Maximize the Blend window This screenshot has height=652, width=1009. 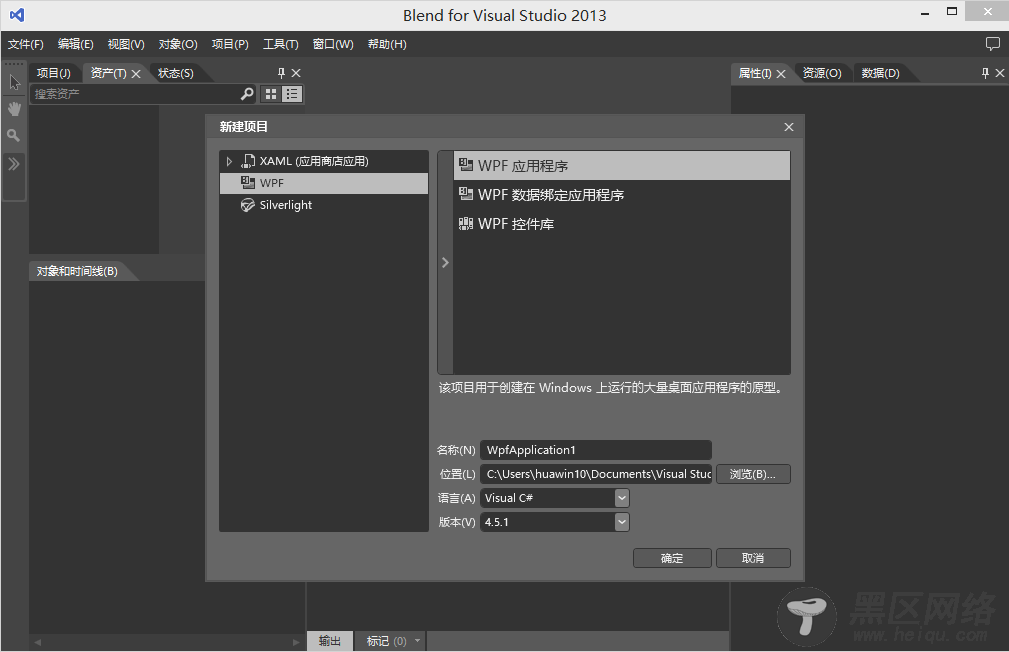tap(952, 11)
